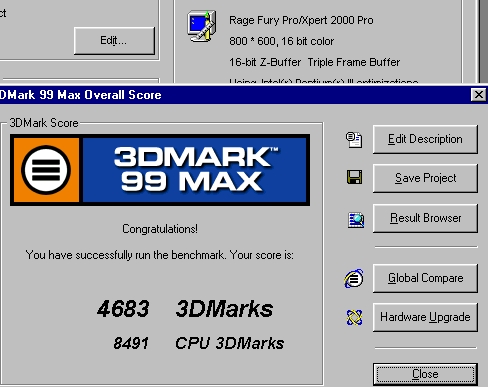This screenshot has width=488, height=387.
Task: Click the 4683 score value
Action: (x=123, y=309)
